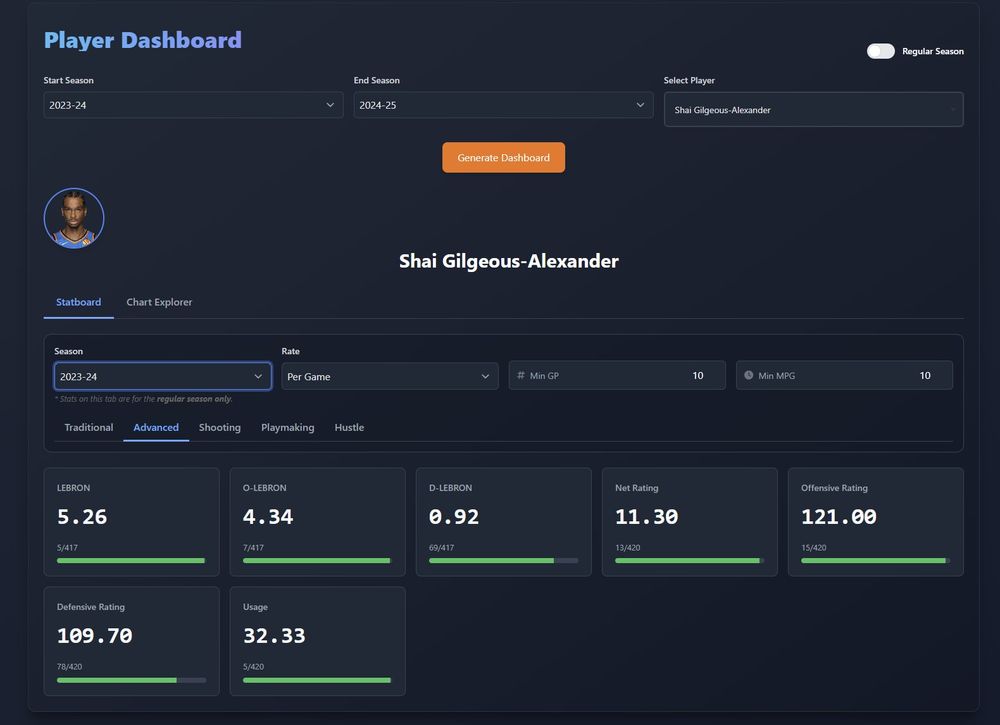The height and width of the screenshot is (725, 1000).
Task: Open the Rate dropdown set to Per Game
Action: pyautogui.click(x=390, y=376)
